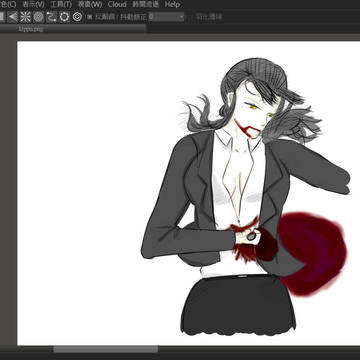Image resolution: width=360 pixels, height=360 pixels.
Task: Click the horizontal scrollbar thumb below canvas
Action: 106,349
